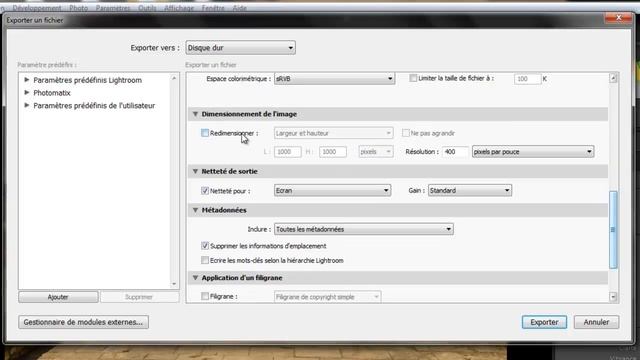This screenshot has width=640, height=360.
Task: Open the Exporter vers dropdown
Action: pos(240,48)
